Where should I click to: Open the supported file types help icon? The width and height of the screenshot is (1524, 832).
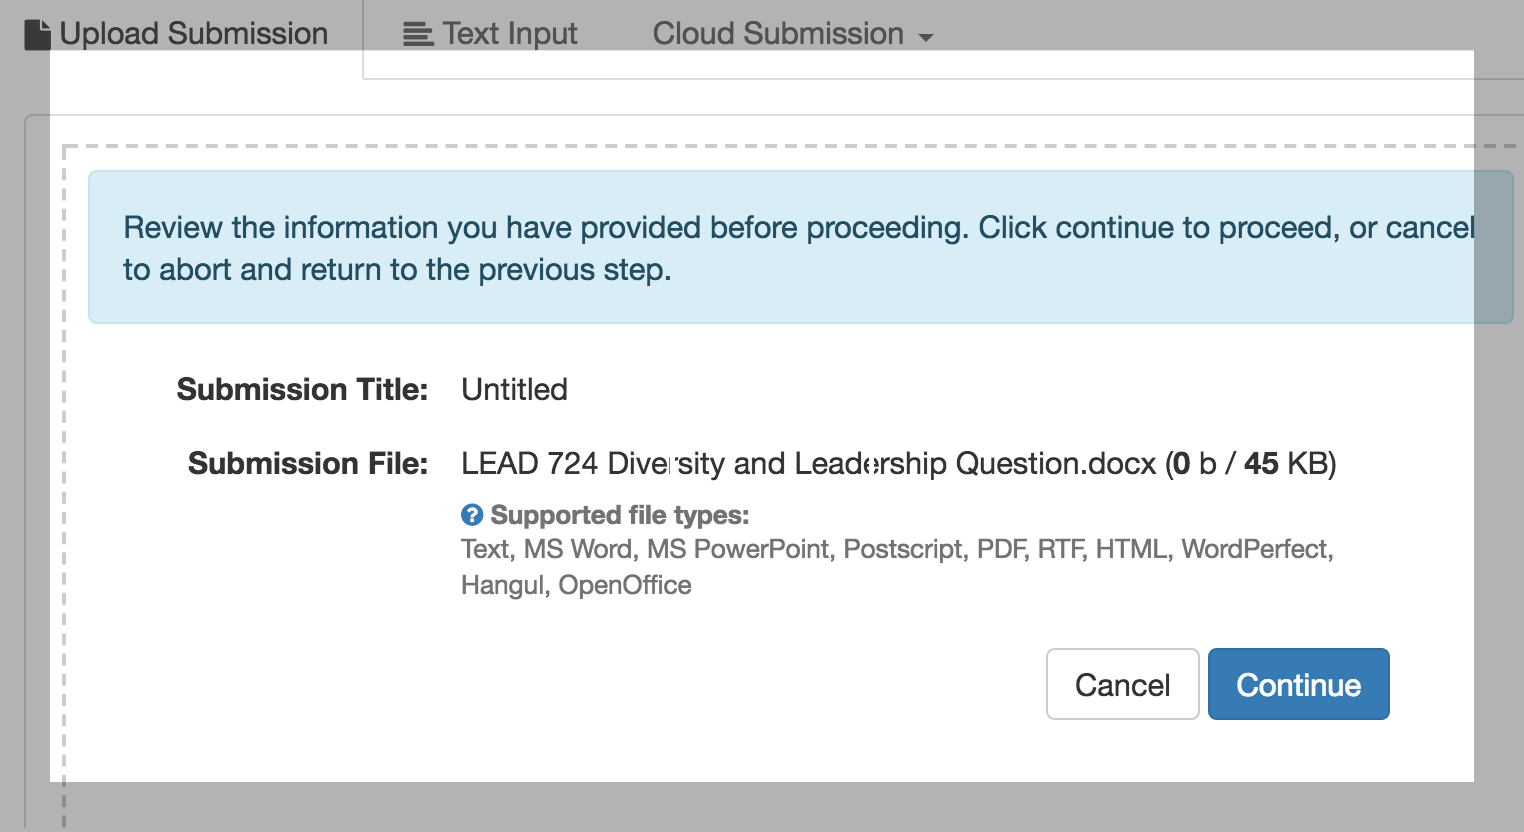(471, 514)
